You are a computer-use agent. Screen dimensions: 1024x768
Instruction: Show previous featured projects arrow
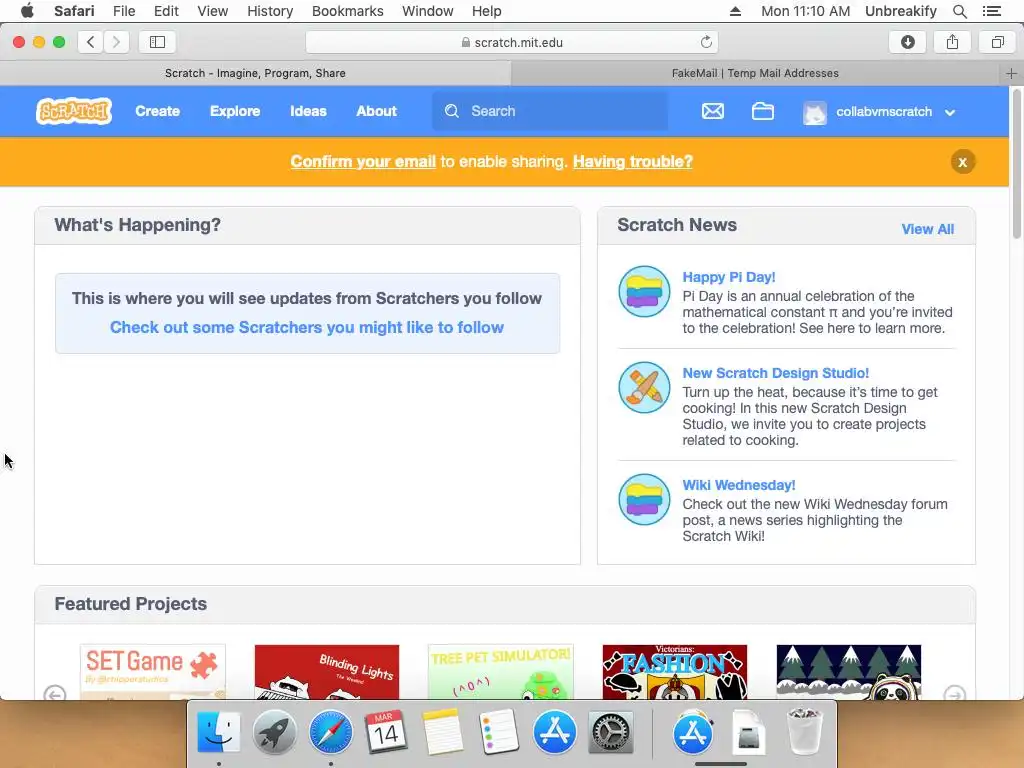55,694
